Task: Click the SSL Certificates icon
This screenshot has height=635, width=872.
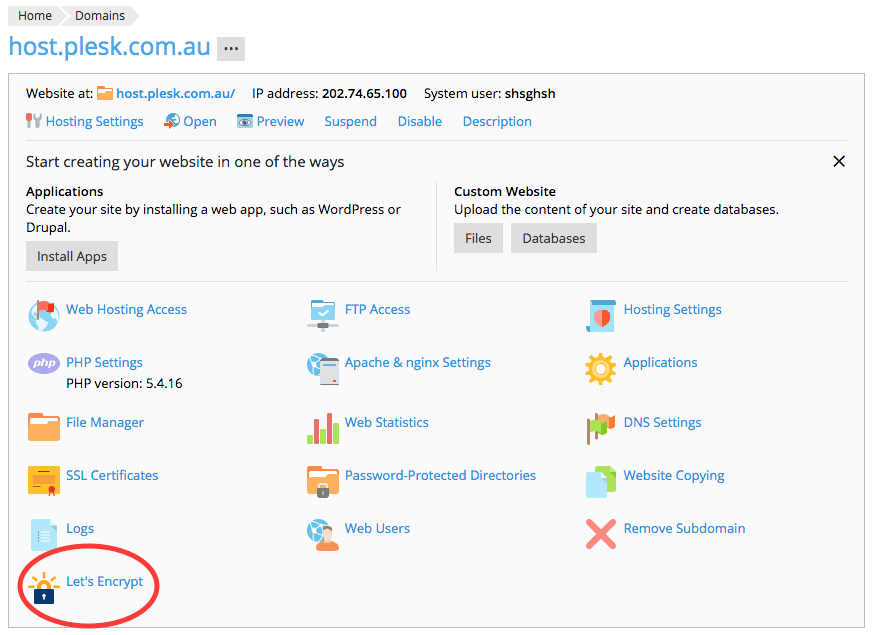Action: coord(44,481)
